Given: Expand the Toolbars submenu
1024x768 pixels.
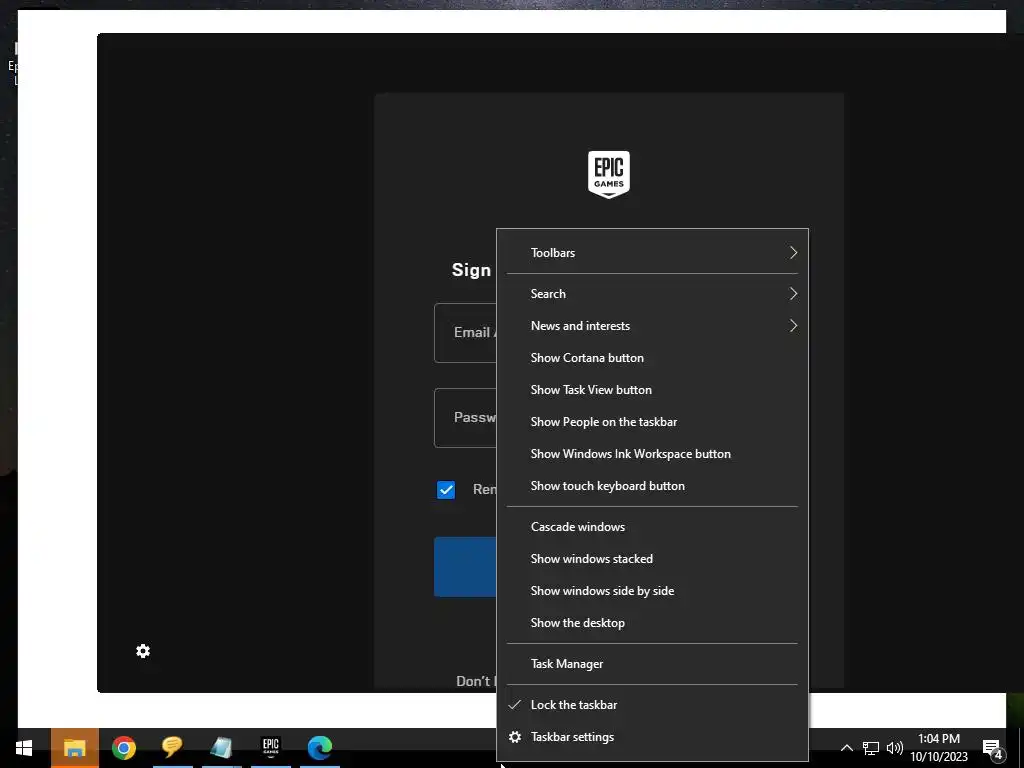Looking at the screenshot, I should (652, 253).
